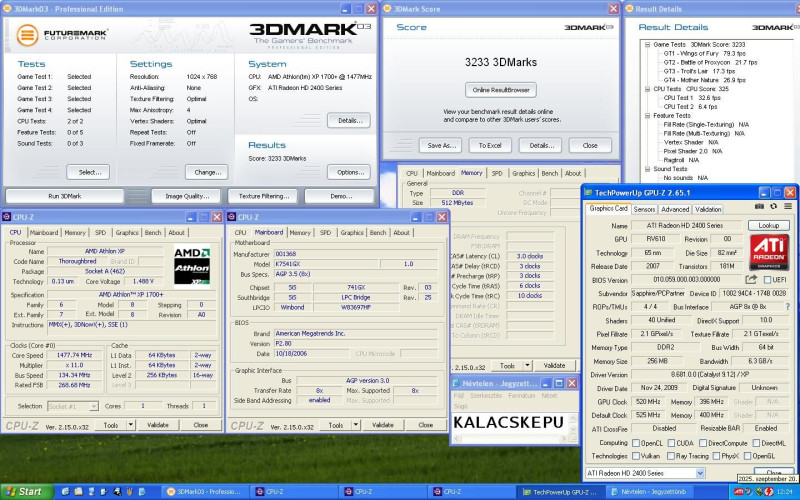Collapse the Feature Tests tree node
Screen dimensions: 800x500
point(647,115)
